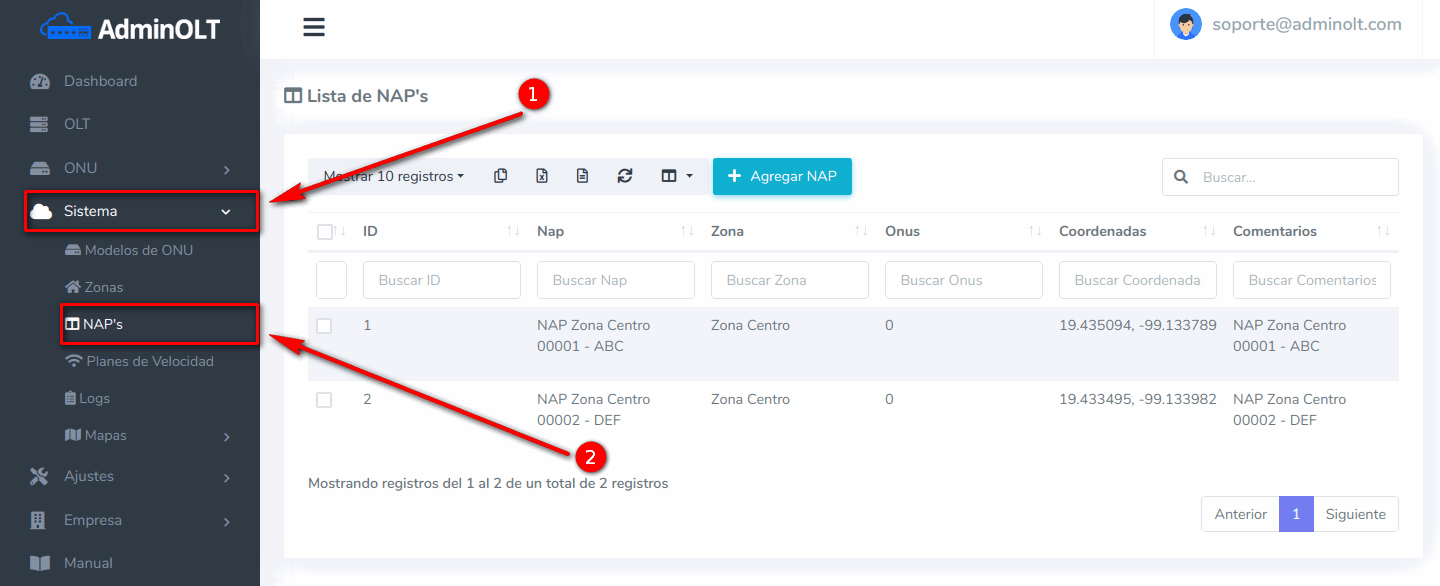The width and height of the screenshot is (1440, 586).
Task: Click the CSV file export icon
Action: [x=582, y=176]
